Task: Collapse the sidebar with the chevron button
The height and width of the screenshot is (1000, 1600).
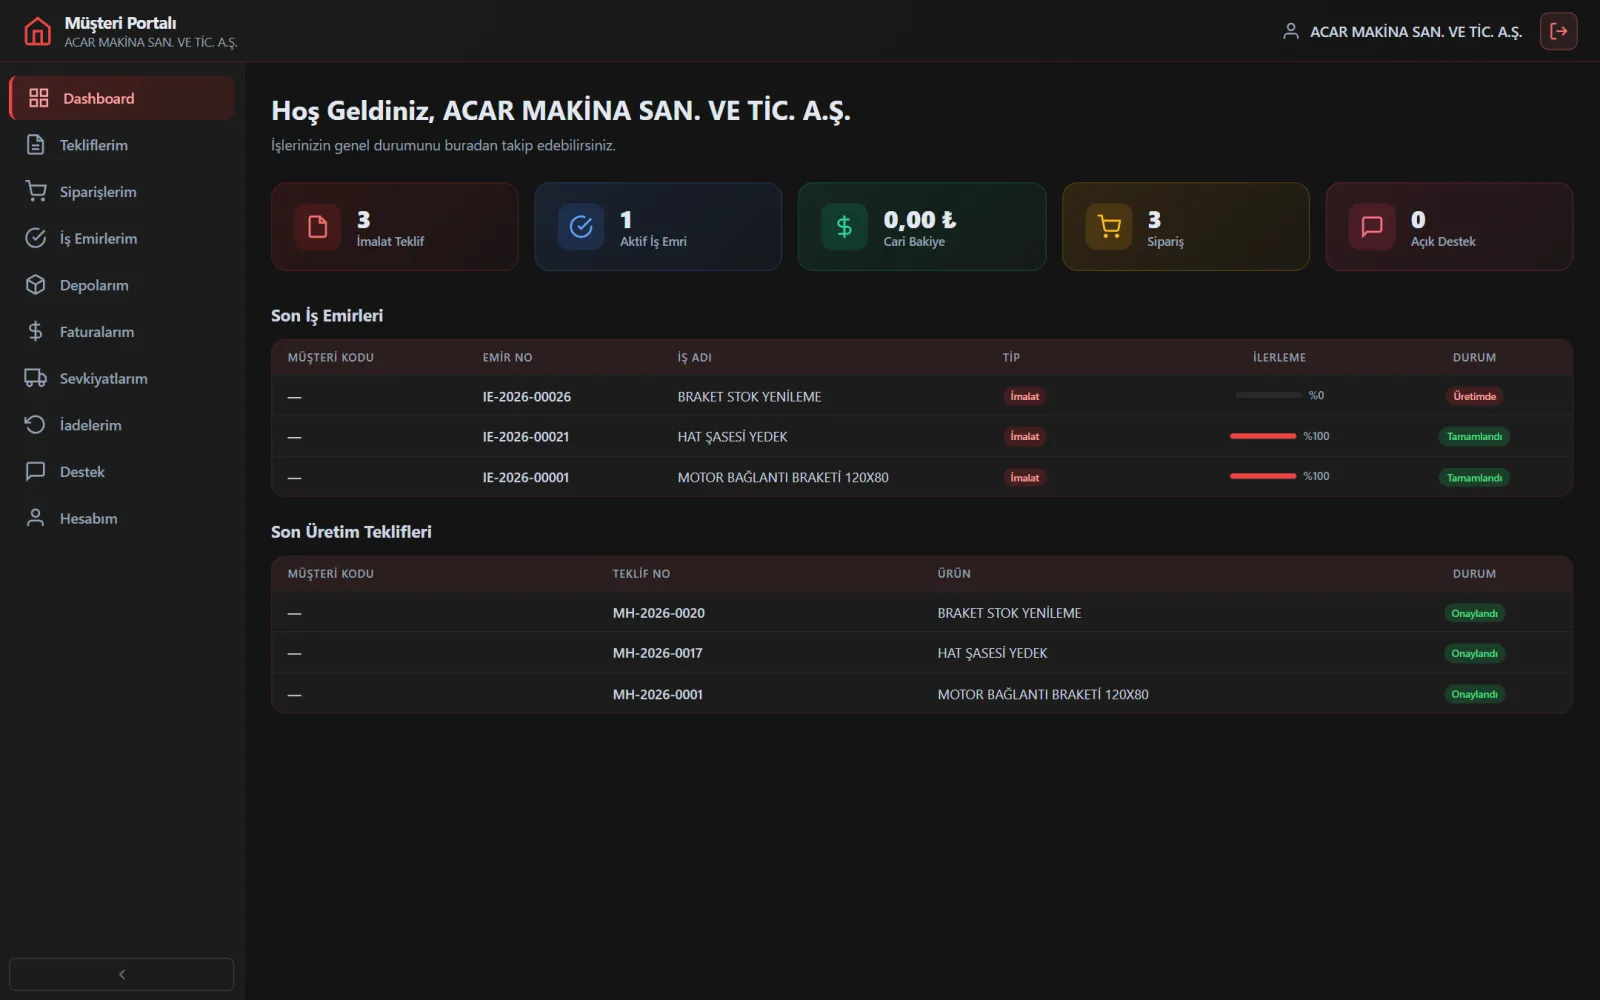Action: (x=121, y=974)
